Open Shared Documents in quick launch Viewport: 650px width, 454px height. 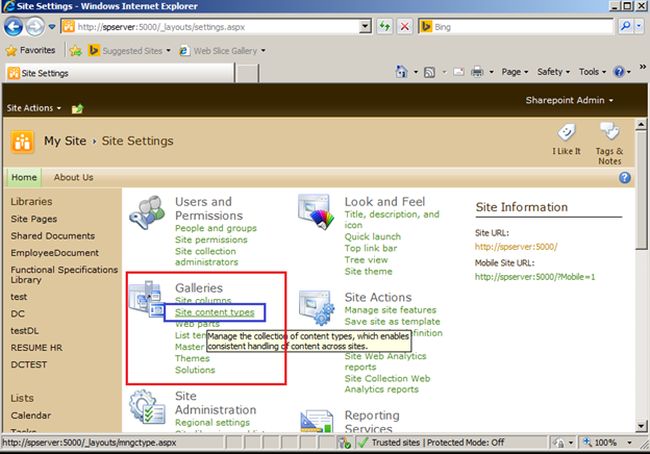click(x=53, y=235)
